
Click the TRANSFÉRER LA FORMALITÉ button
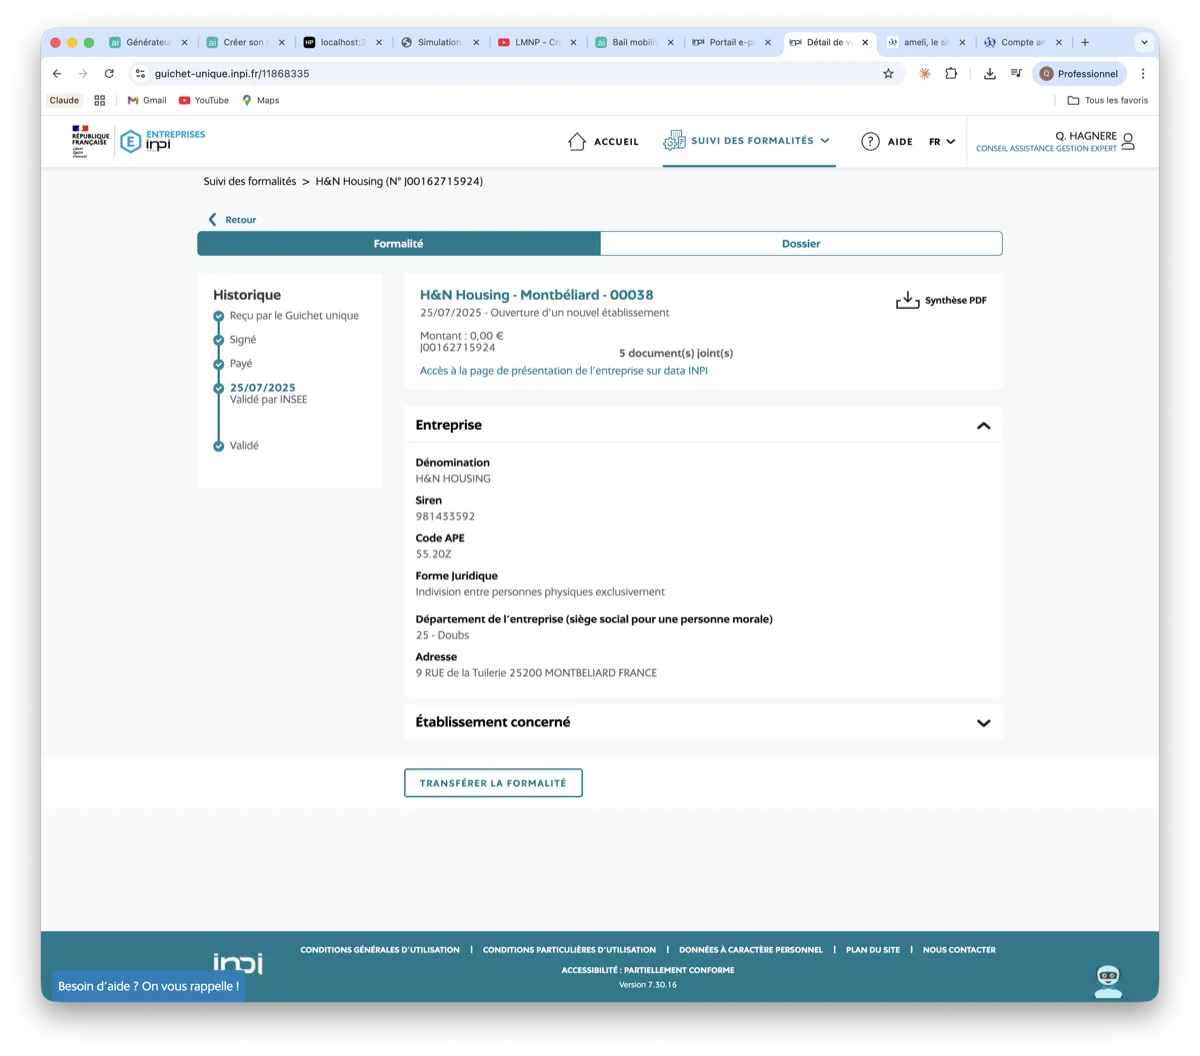point(493,782)
